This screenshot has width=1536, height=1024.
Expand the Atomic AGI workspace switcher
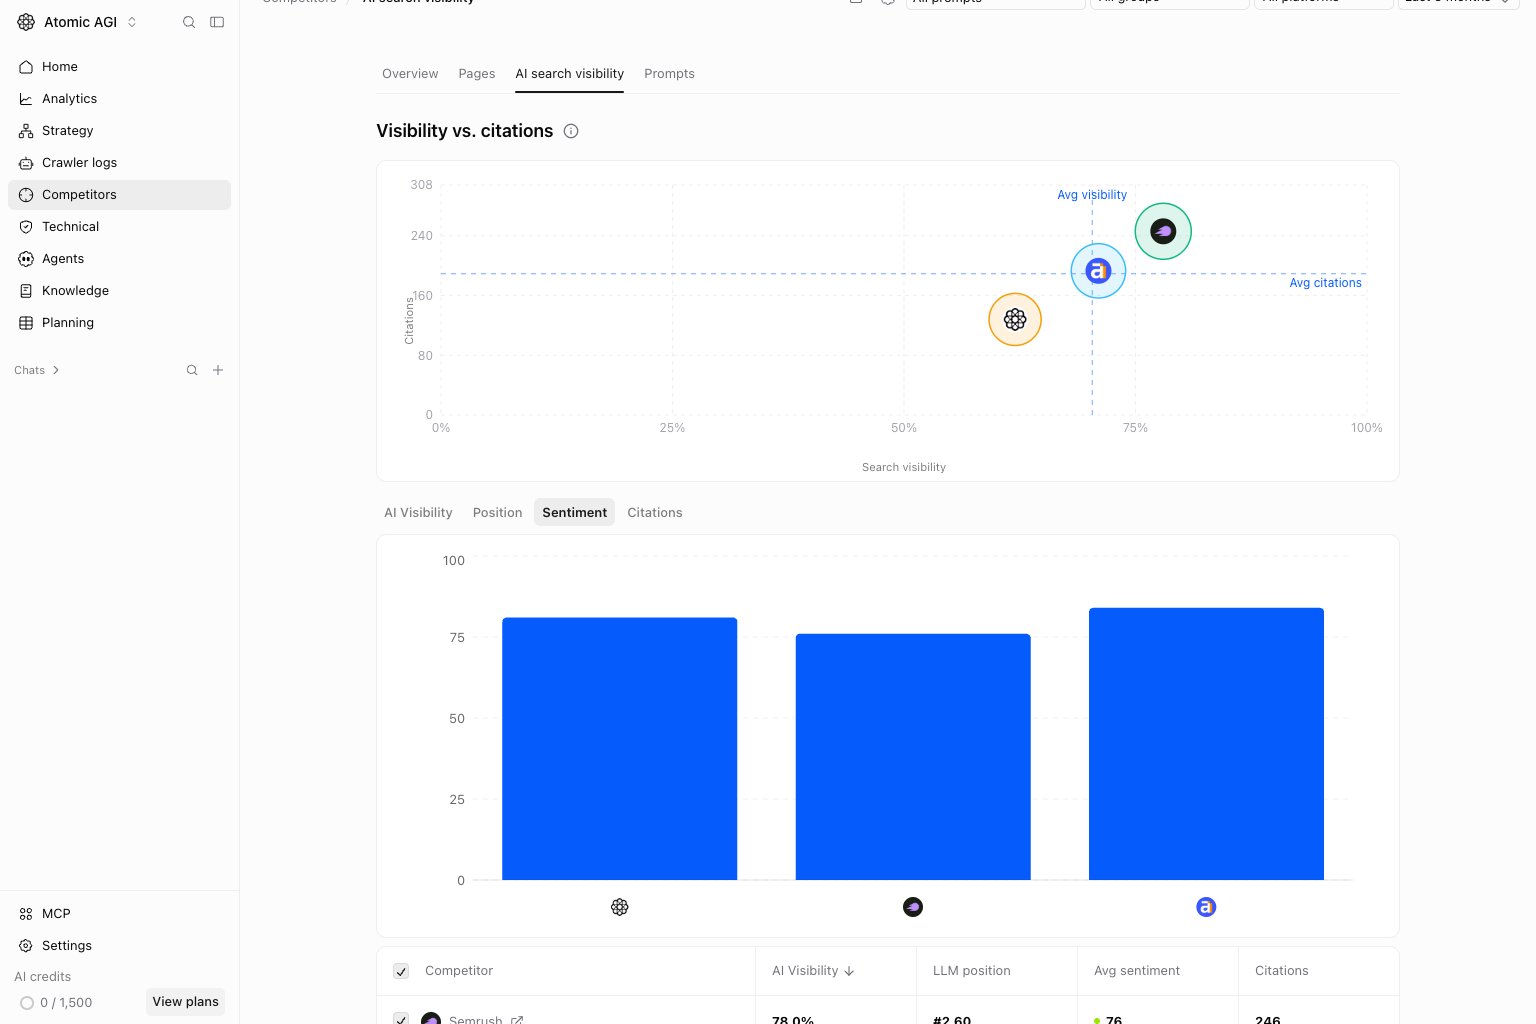coord(132,22)
